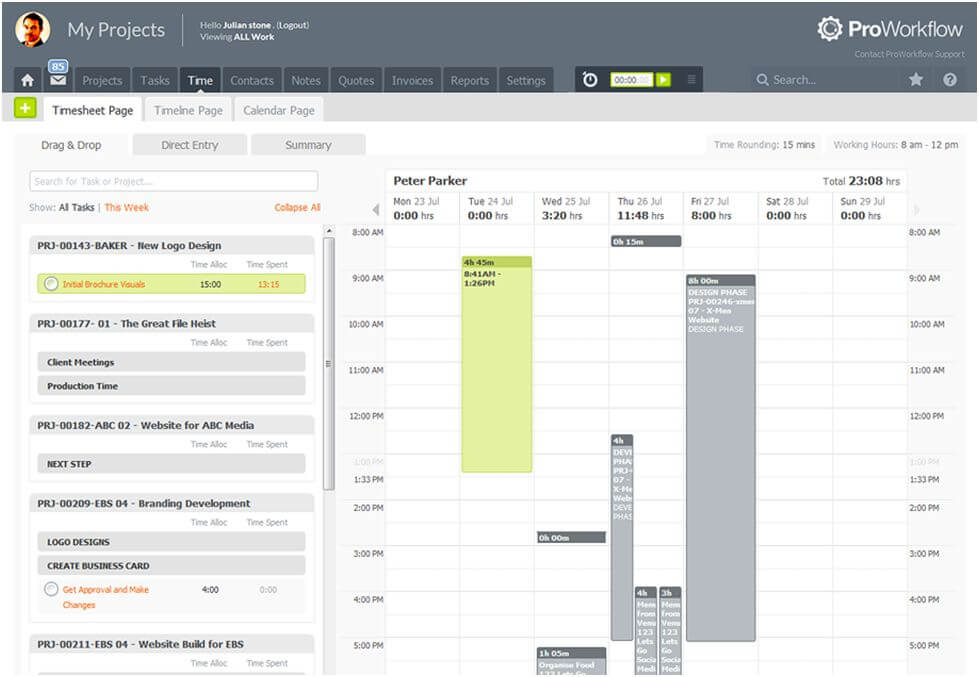
Task: Go to the Home icon tab
Action: pos(28,81)
